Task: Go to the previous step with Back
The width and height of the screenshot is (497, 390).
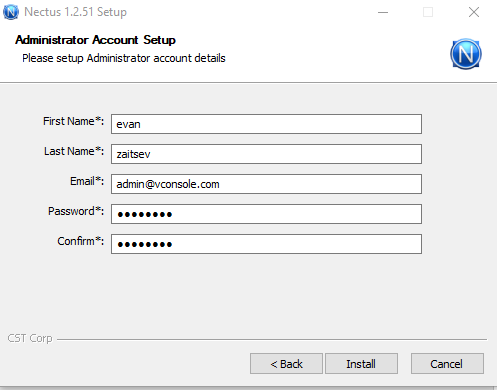Action: pos(286,364)
